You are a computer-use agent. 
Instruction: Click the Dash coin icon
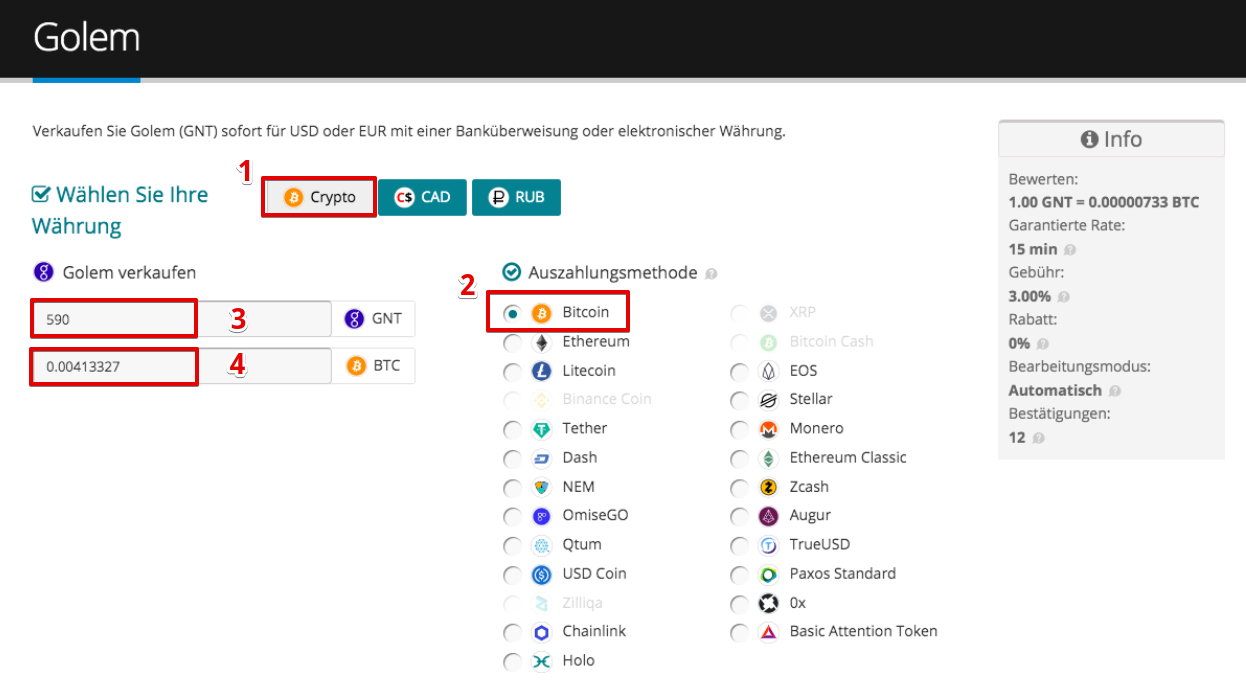[x=542, y=458]
